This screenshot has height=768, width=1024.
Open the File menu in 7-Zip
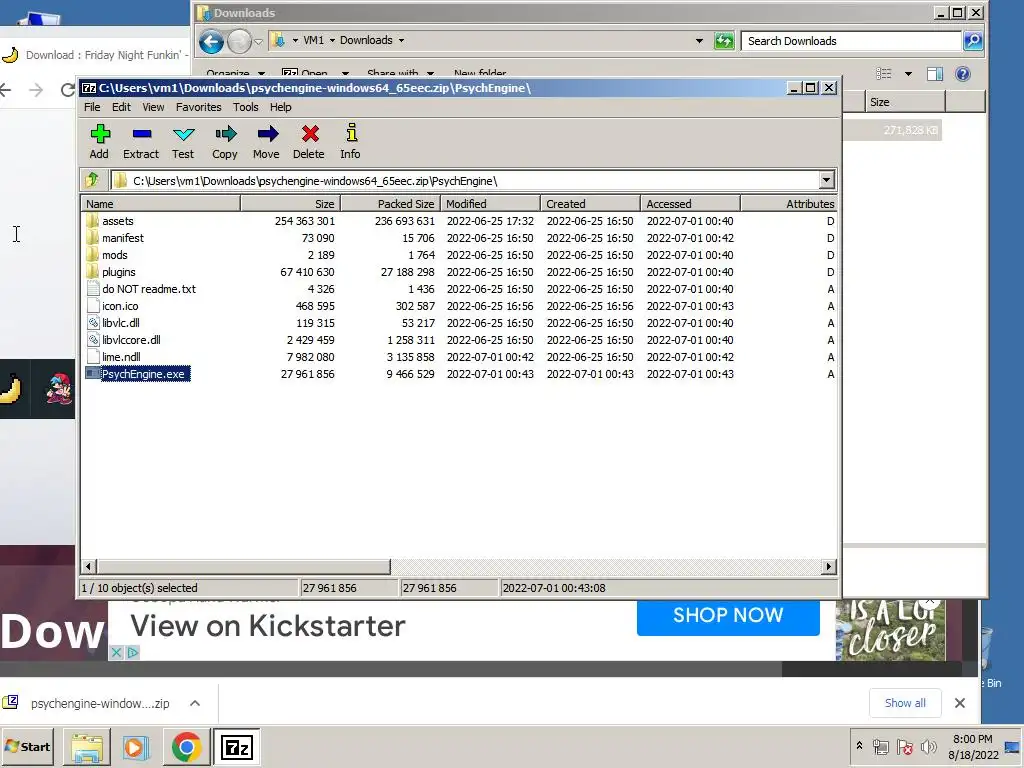point(92,107)
